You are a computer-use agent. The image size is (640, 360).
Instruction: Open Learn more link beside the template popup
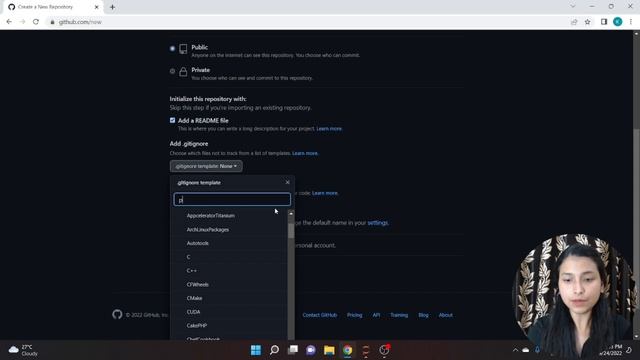point(325,193)
